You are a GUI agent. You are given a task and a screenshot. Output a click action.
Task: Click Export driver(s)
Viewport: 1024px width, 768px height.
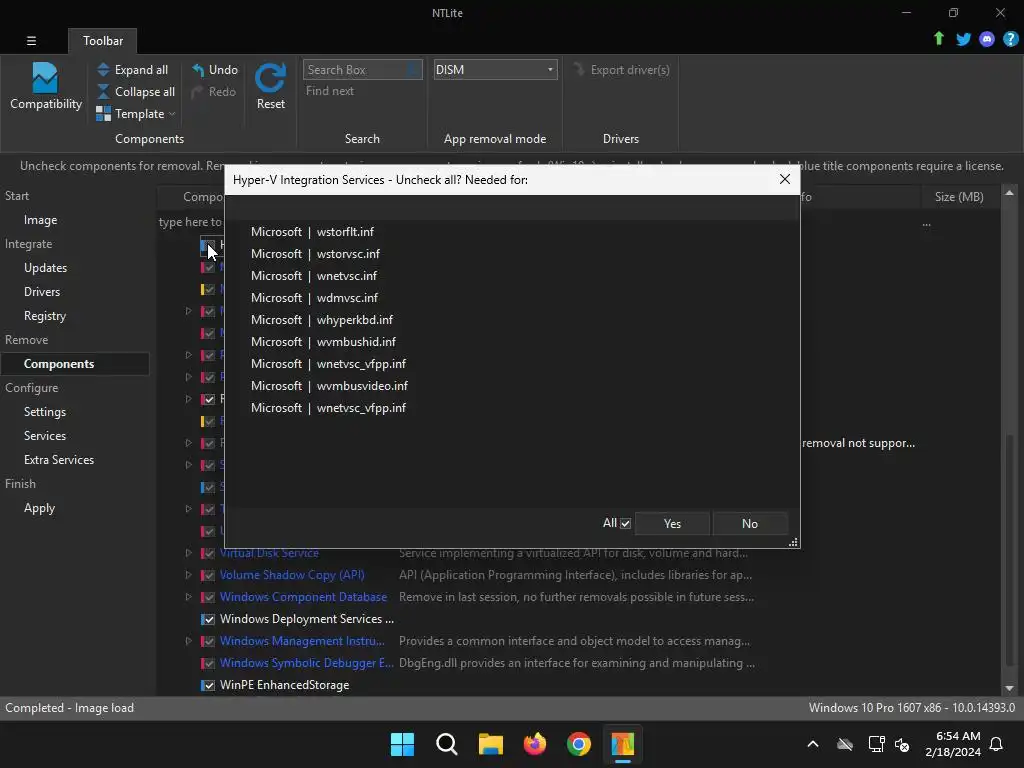[x=621, y=69]
